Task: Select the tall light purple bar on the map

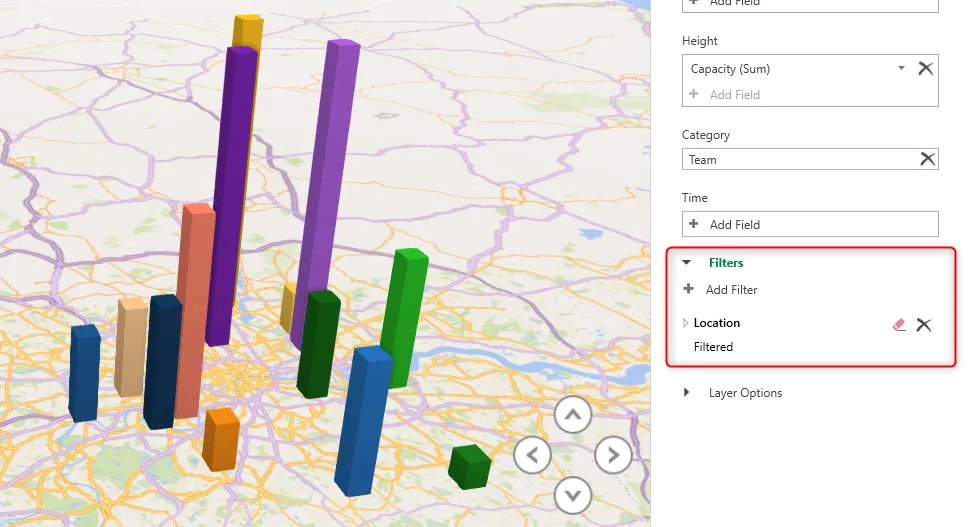Action: [326, 193]
